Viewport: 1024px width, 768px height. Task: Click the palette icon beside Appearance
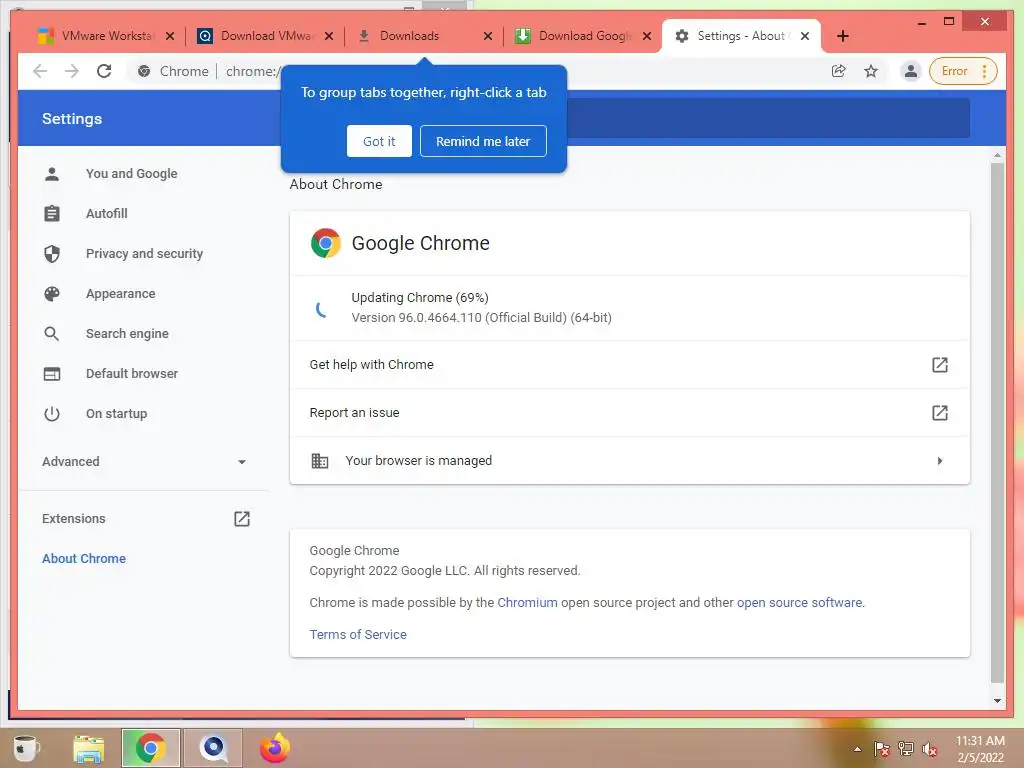pyautogui.click(x=52, y=294)
